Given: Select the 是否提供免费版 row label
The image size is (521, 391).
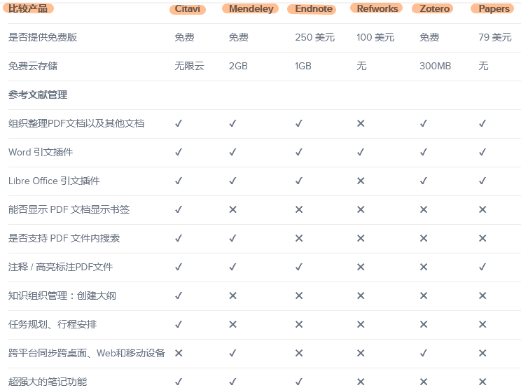Looking at the screenshot, I should point(43,37).
